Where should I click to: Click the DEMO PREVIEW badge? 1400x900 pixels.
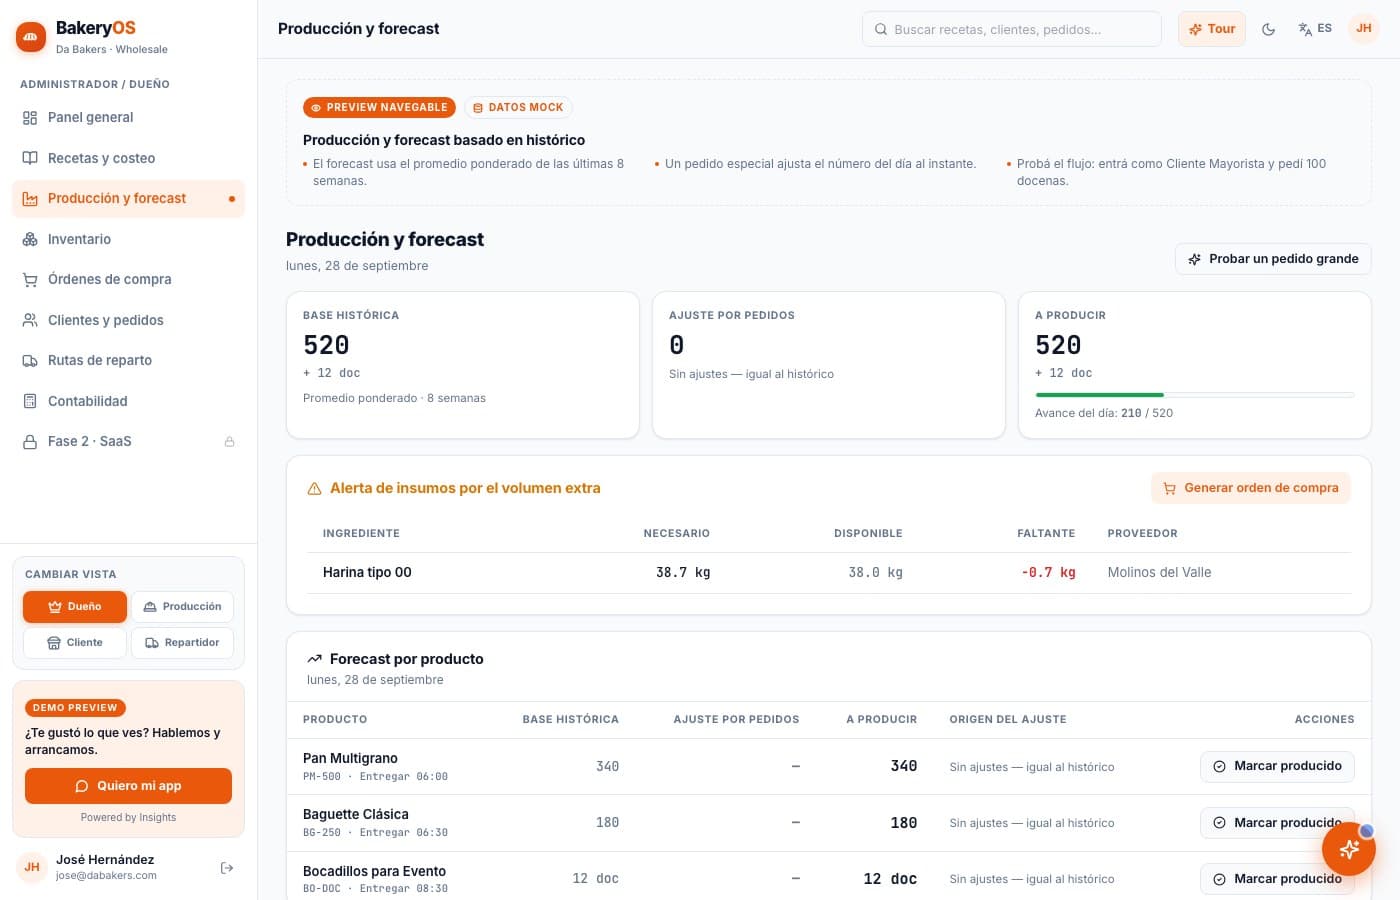(75, 708)
